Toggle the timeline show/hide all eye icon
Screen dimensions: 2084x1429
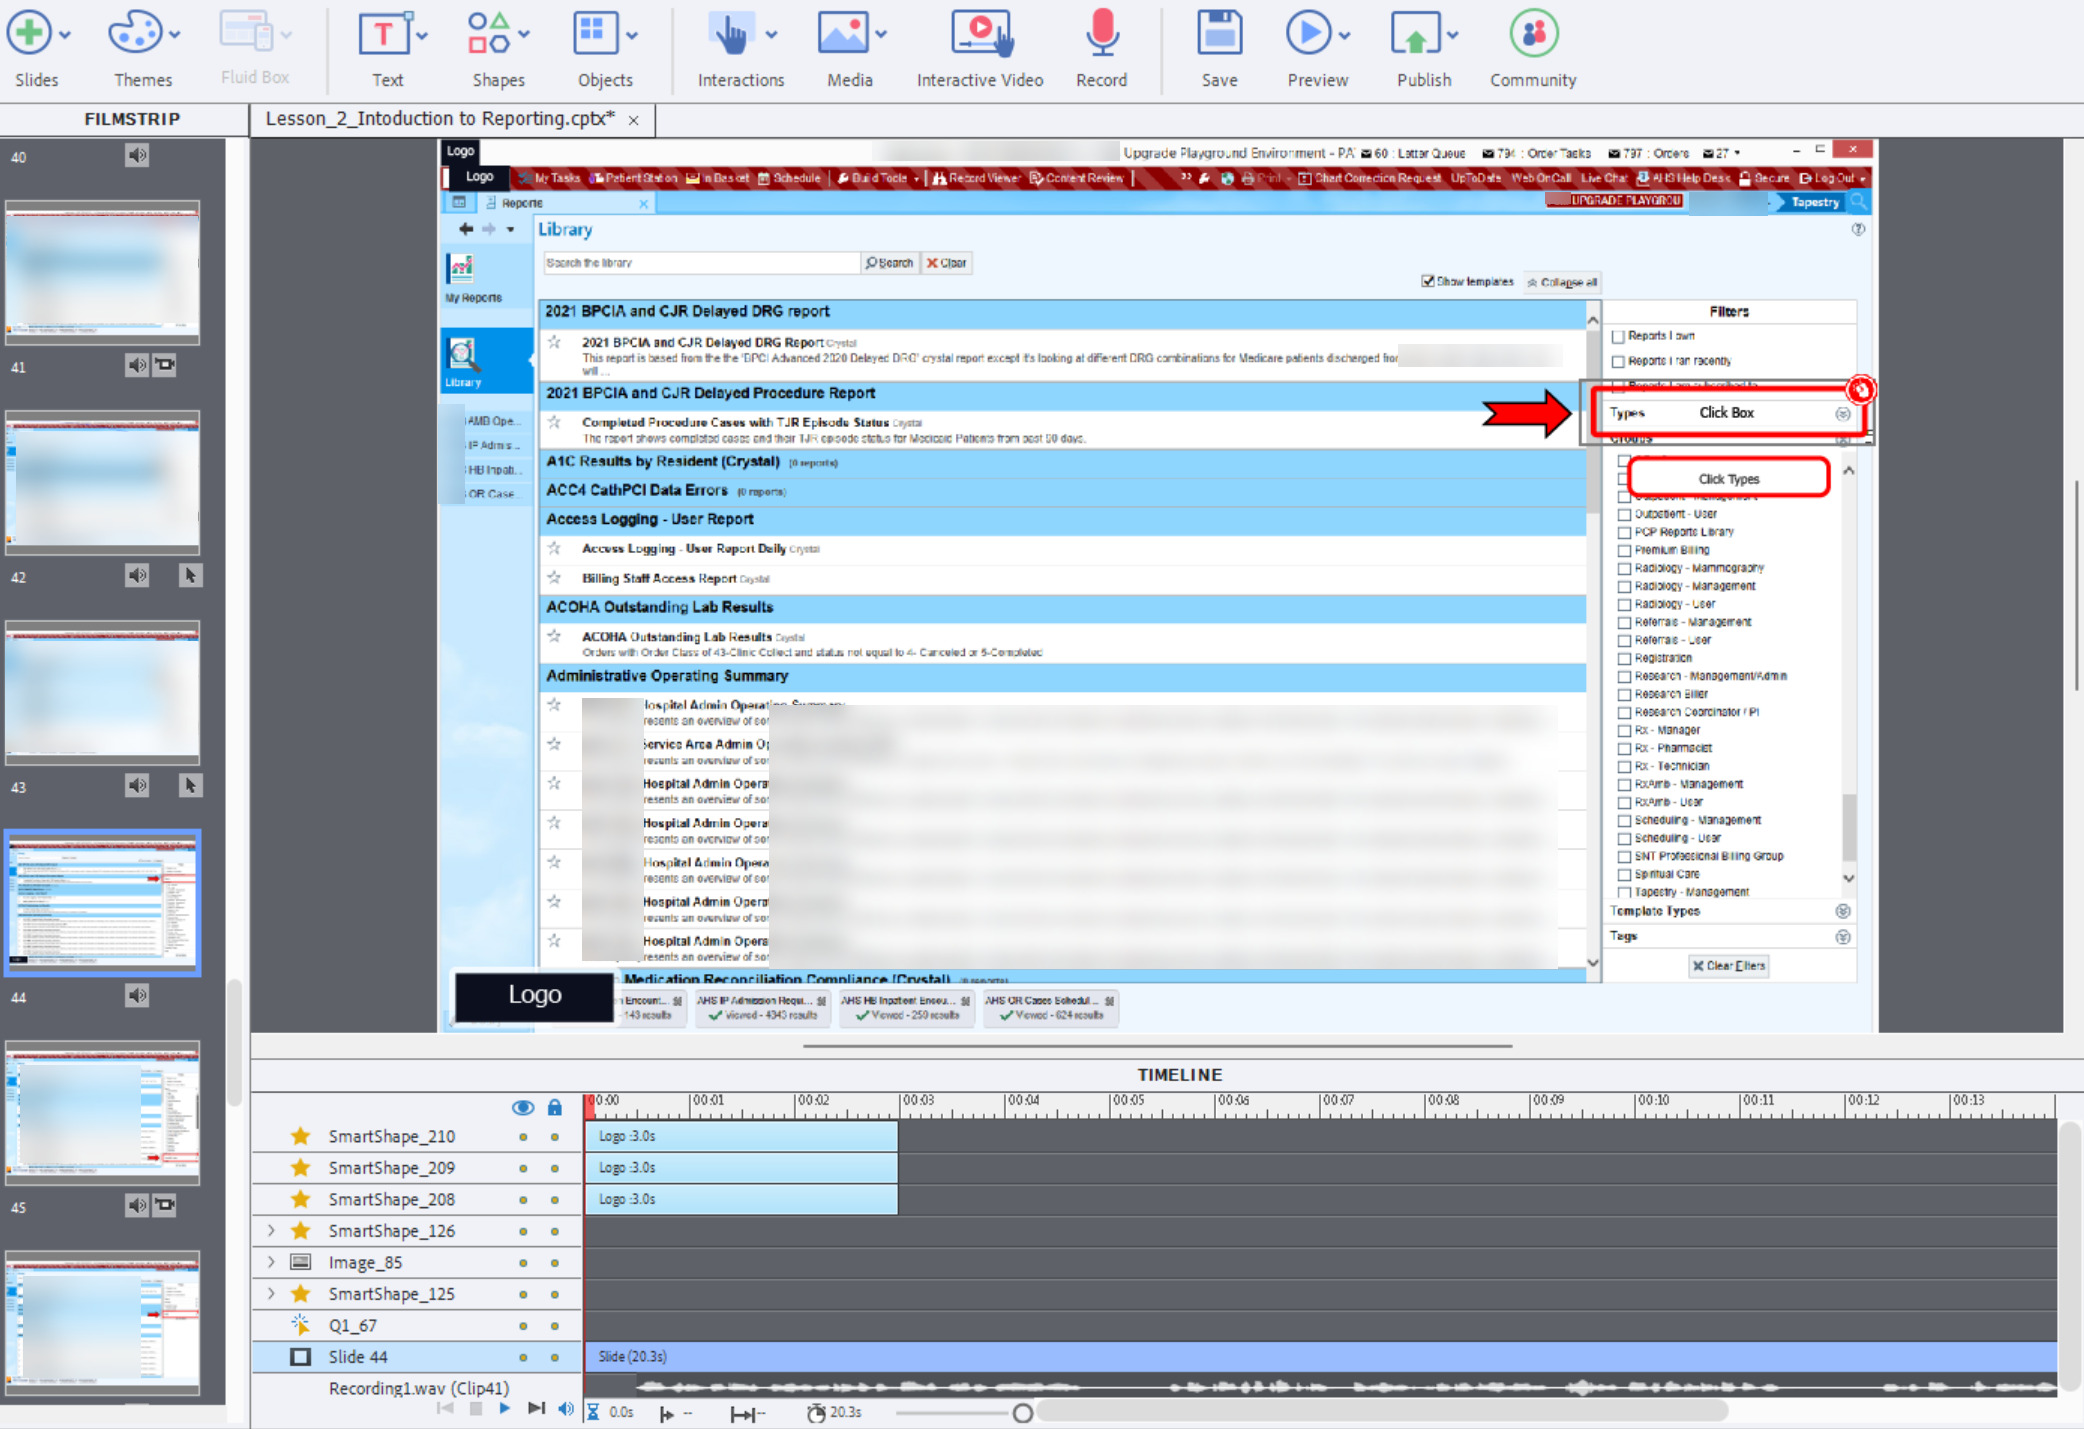tap(522, 1107)
